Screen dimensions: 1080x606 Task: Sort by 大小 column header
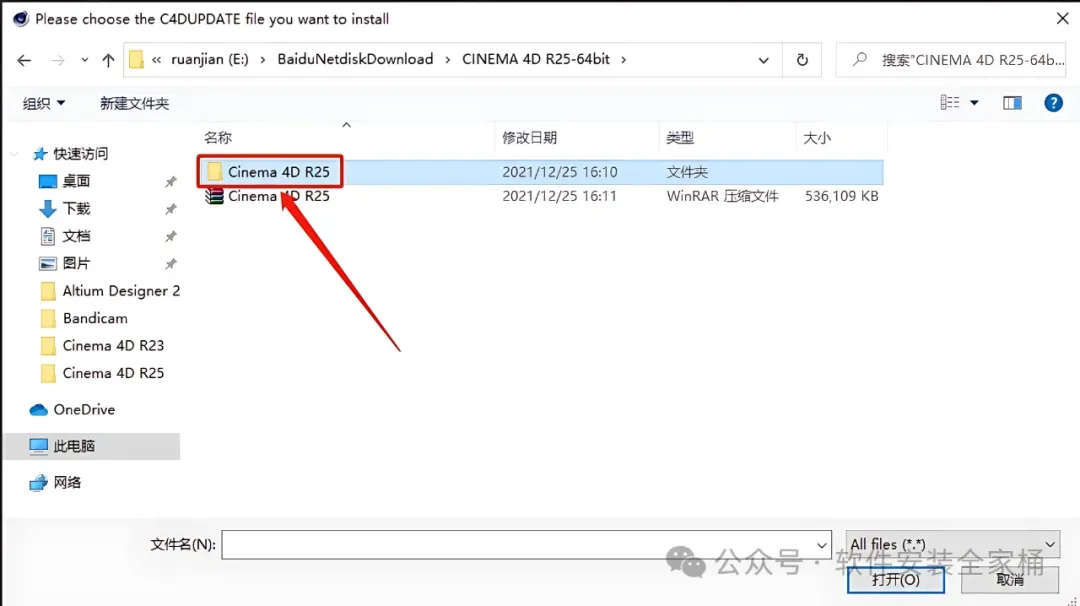tap(817, 138)
